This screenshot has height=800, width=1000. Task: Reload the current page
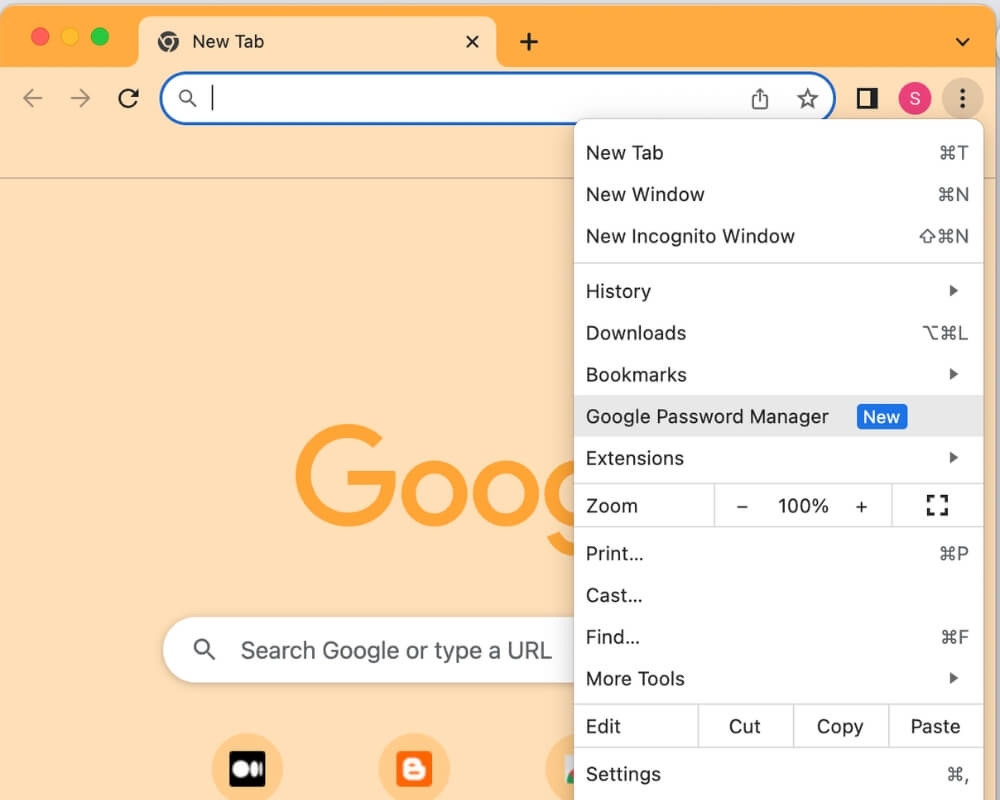click(x=128, y=98)
